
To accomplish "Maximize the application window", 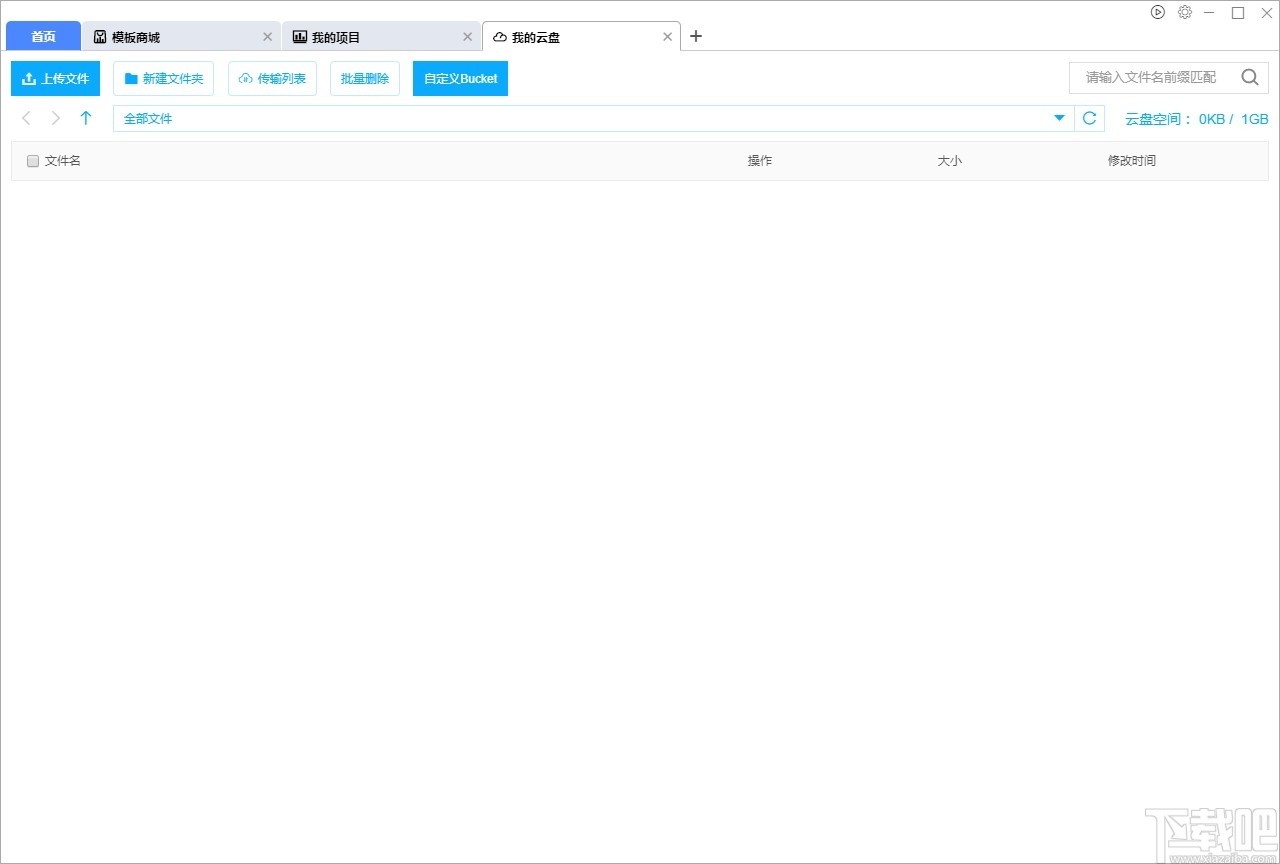I will pyautogui.click(x=1238, y=12).
